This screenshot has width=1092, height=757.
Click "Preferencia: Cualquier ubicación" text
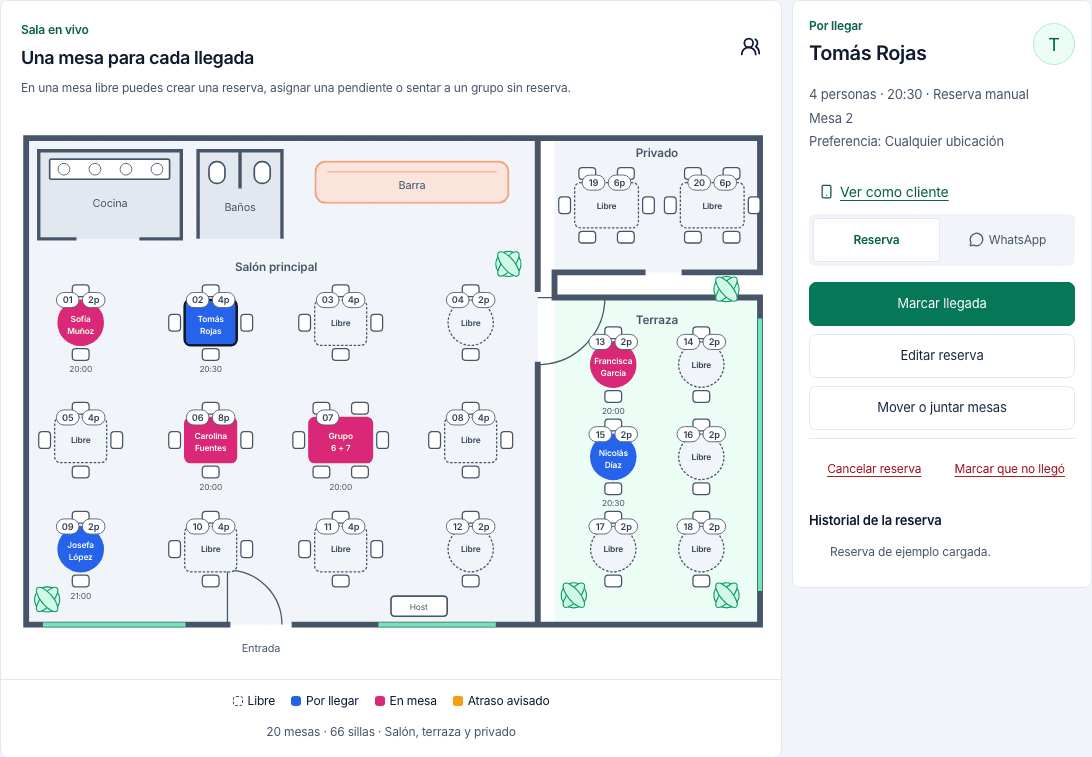(906, 141)
